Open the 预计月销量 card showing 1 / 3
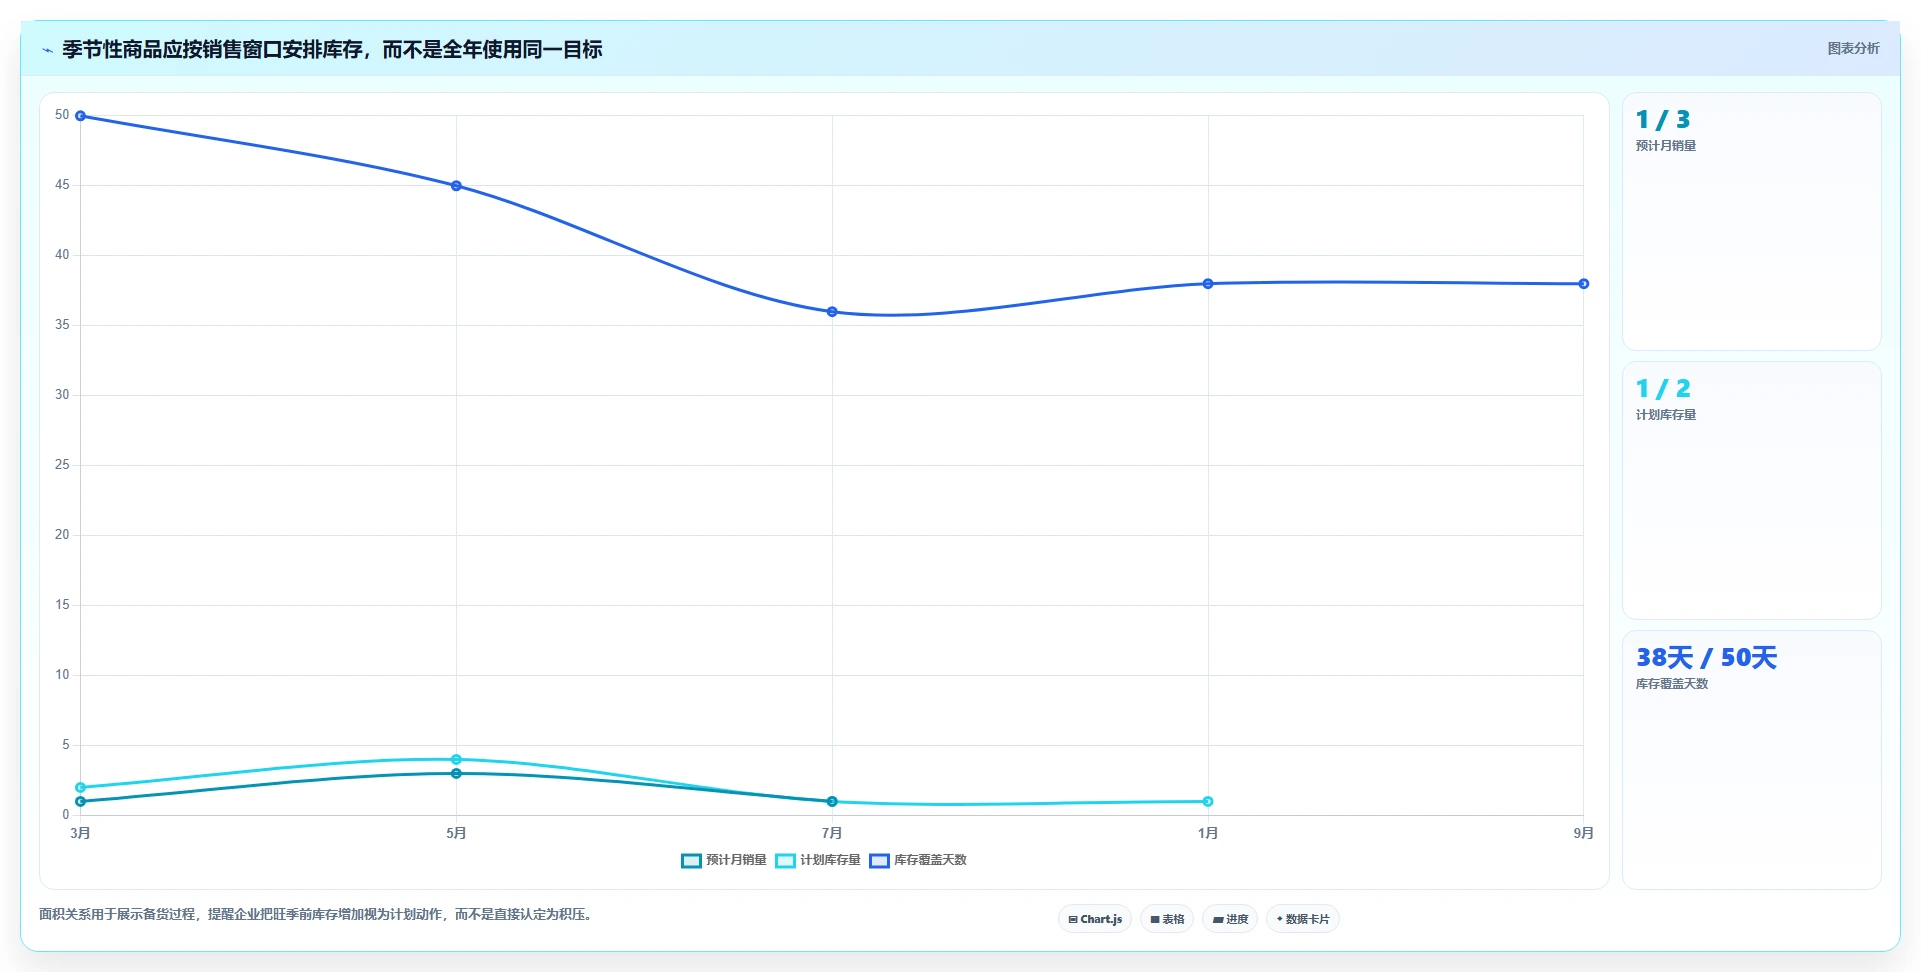Image resolution: width=1921 pixels, height=972 pixels. (x=1752, y=222)
